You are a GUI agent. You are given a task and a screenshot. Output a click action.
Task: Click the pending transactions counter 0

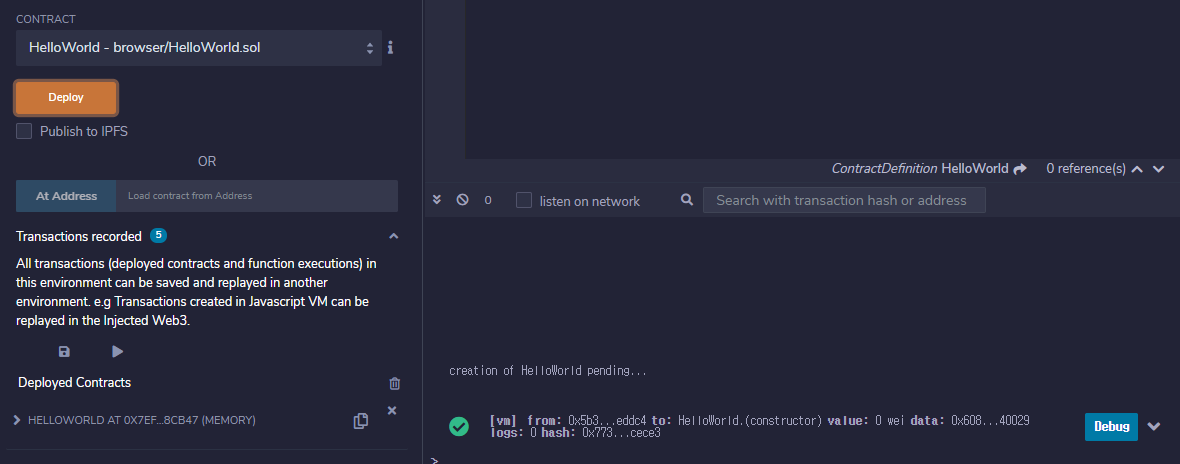pyautogui.click(x=488, y=200)
